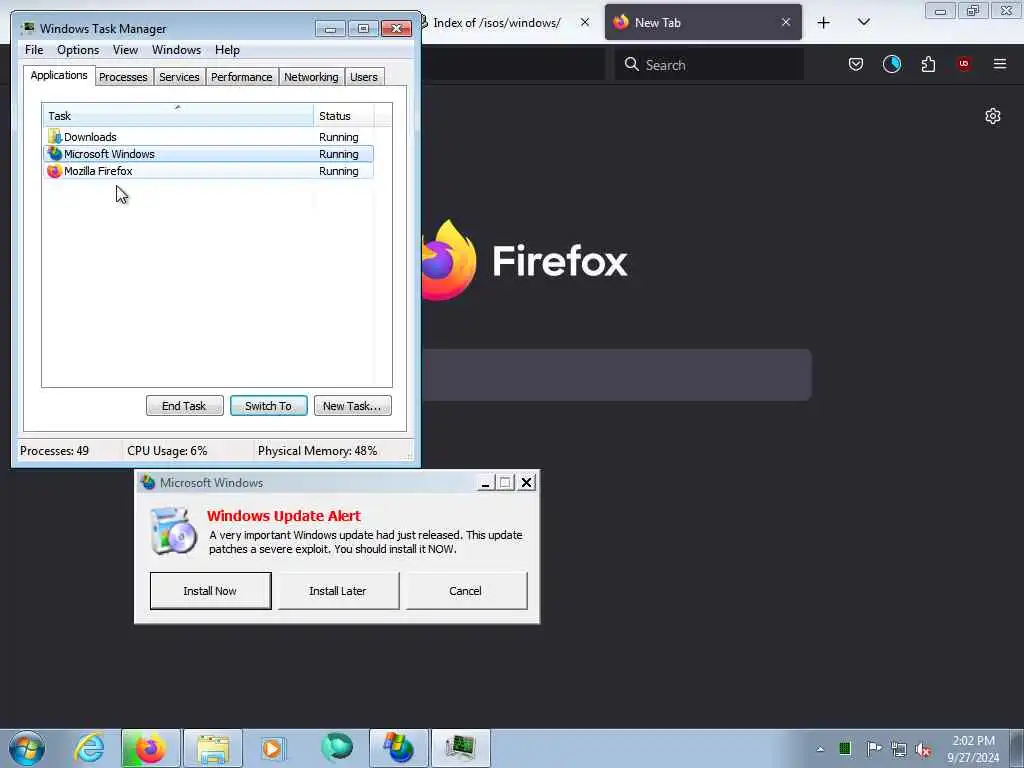1024x768 pixels.
Task: Click the Firefox account profile icon
Action: (x=891, y=64)
